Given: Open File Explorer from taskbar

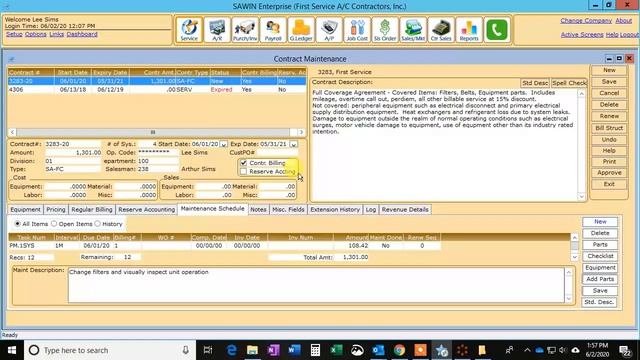Looking at the screenshot, I should (x=252, y=350).
